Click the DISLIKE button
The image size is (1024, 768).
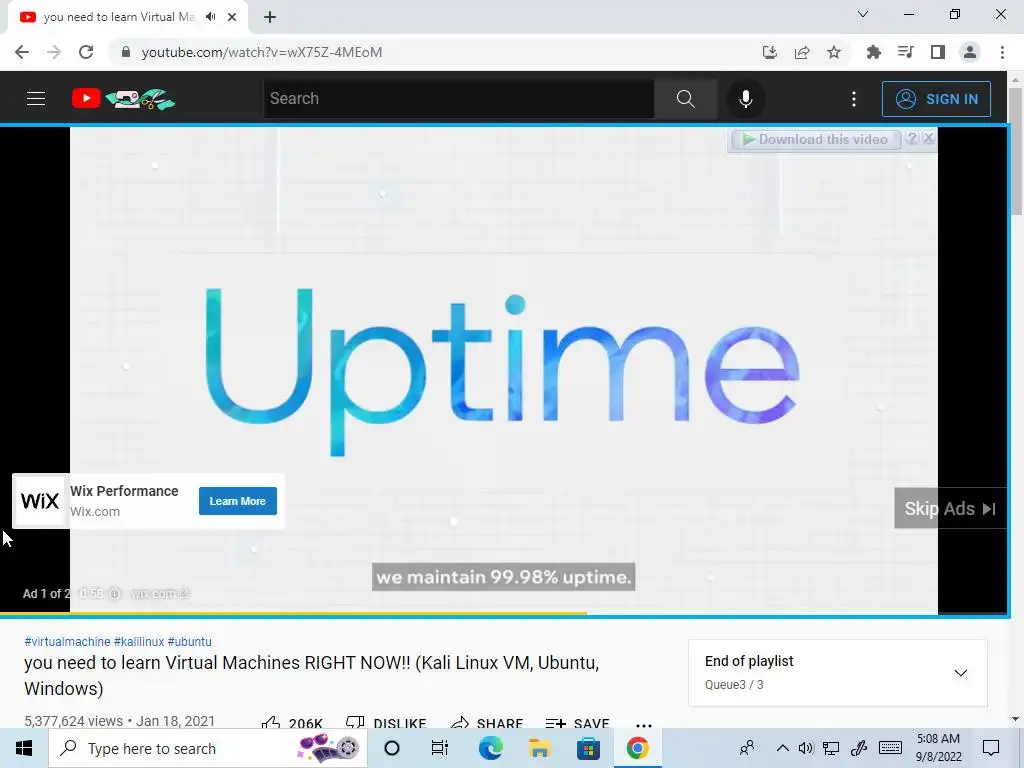pyautogui.click(x=386, y=723)
